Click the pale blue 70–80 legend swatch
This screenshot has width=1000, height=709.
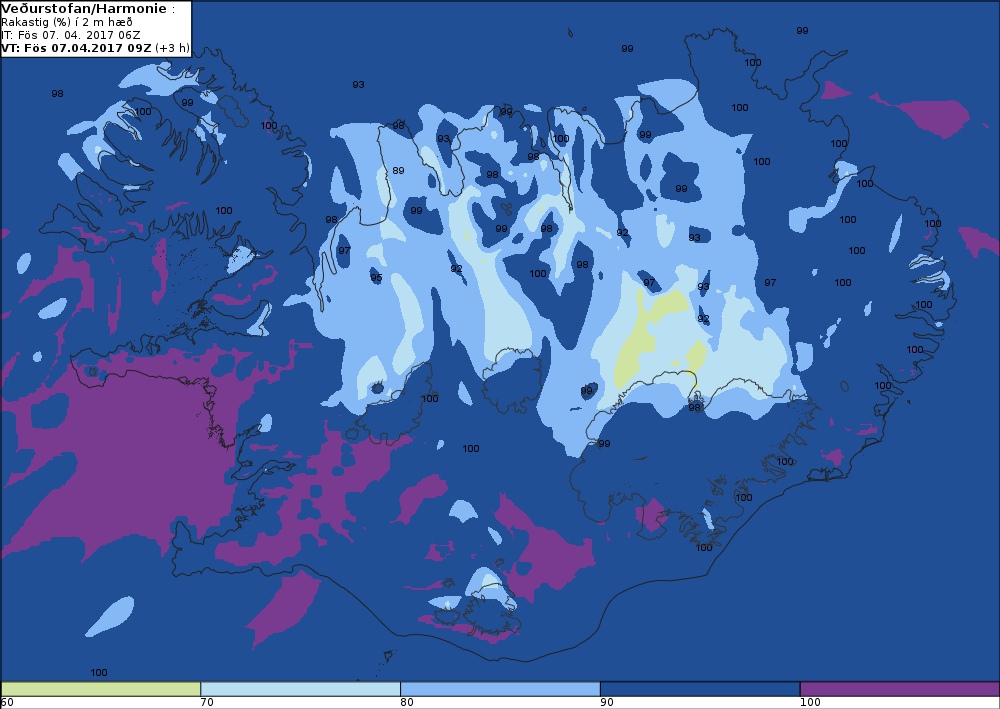click(300, 689)
